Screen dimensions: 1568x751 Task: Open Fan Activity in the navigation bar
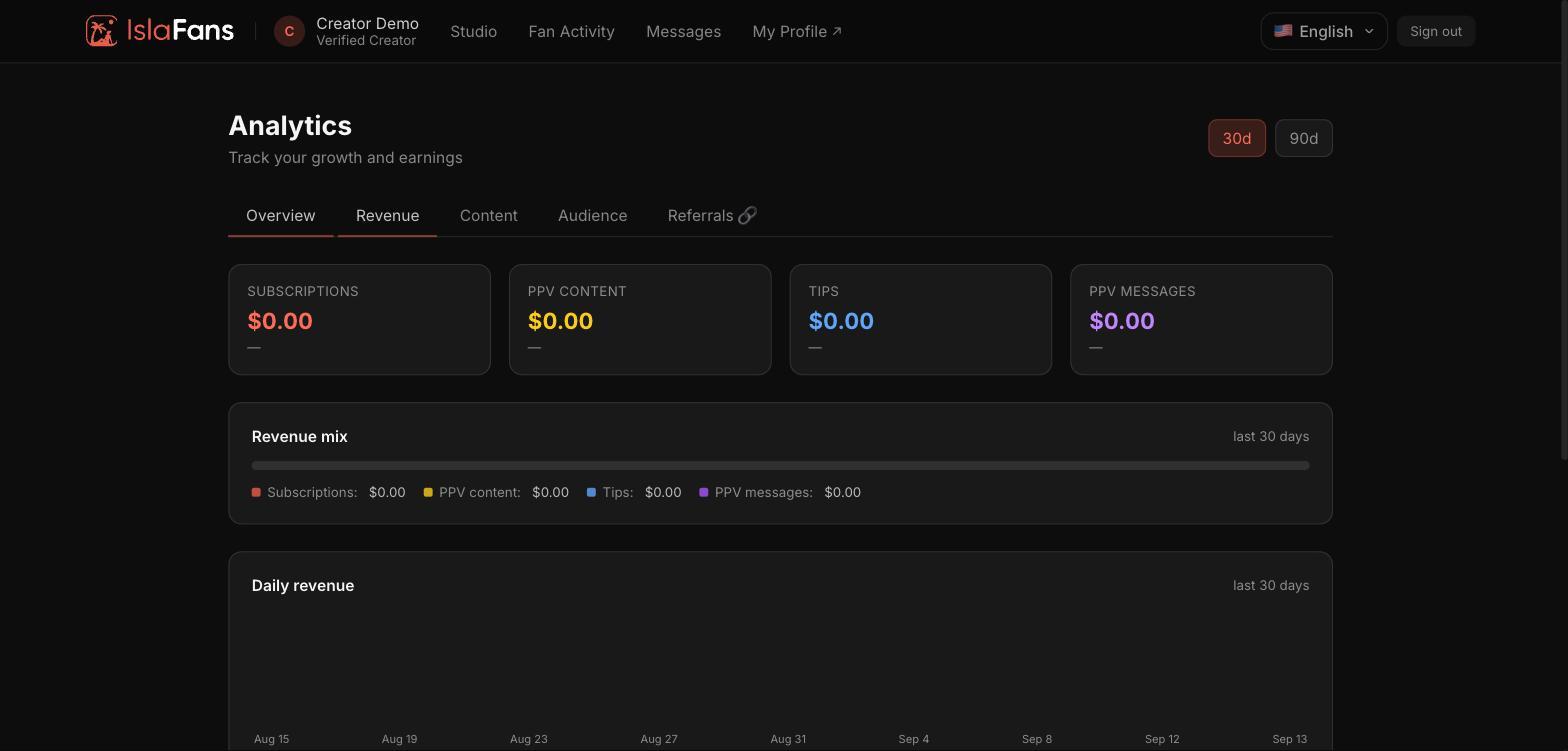572,31
